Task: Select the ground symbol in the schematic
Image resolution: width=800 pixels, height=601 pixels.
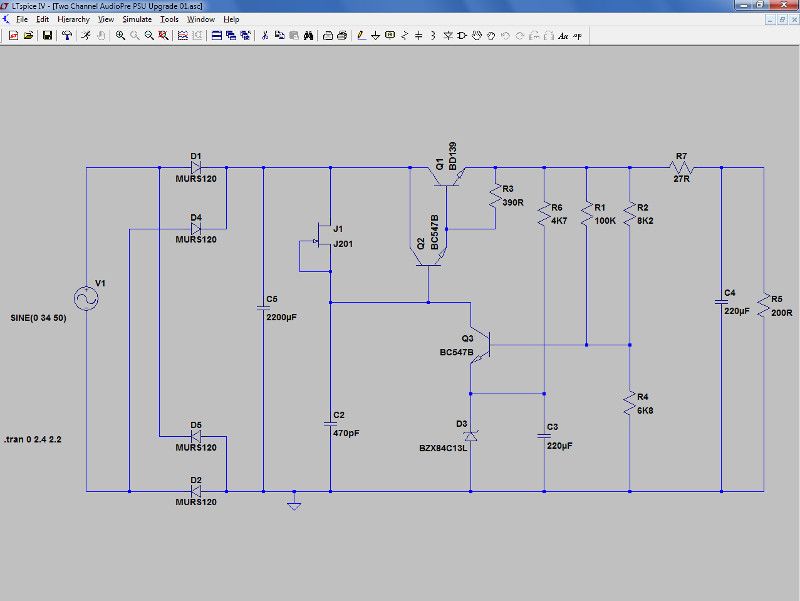Action: [x=294, y=503]
